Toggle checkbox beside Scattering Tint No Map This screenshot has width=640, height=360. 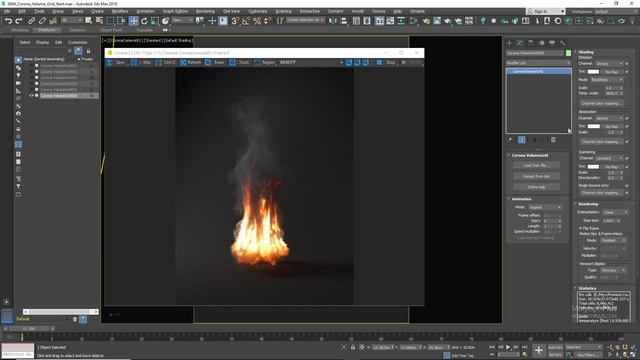pos(627,167)
